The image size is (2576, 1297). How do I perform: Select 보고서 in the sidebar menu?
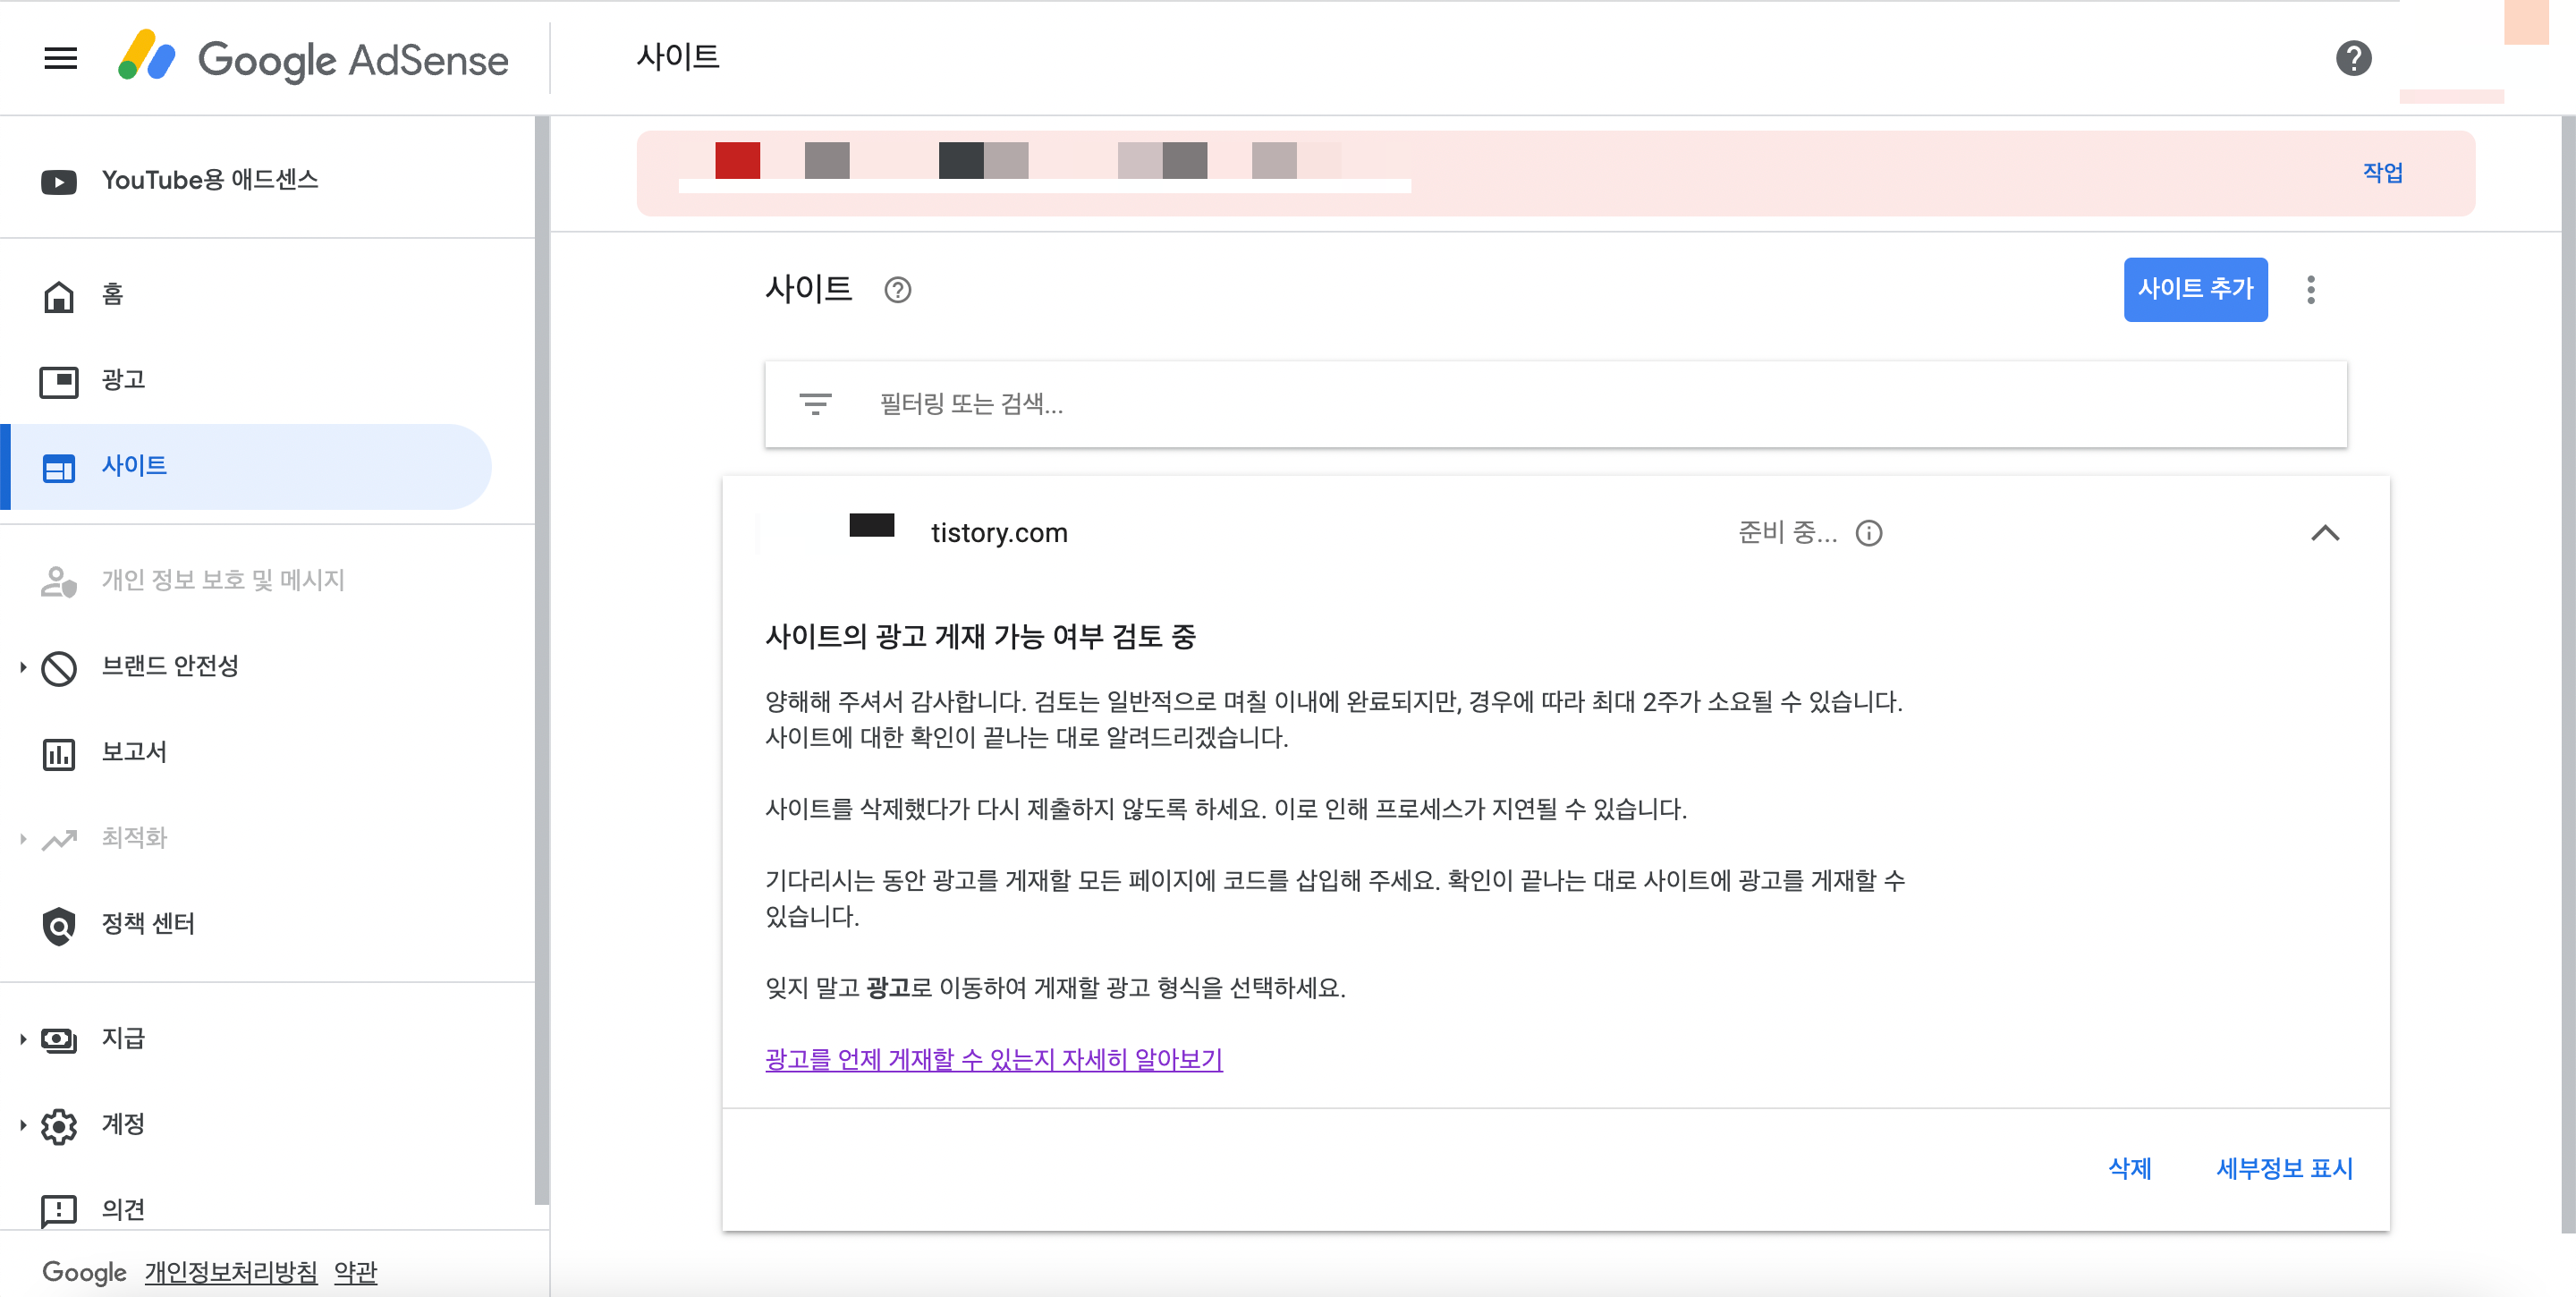[x=134, y=752]
